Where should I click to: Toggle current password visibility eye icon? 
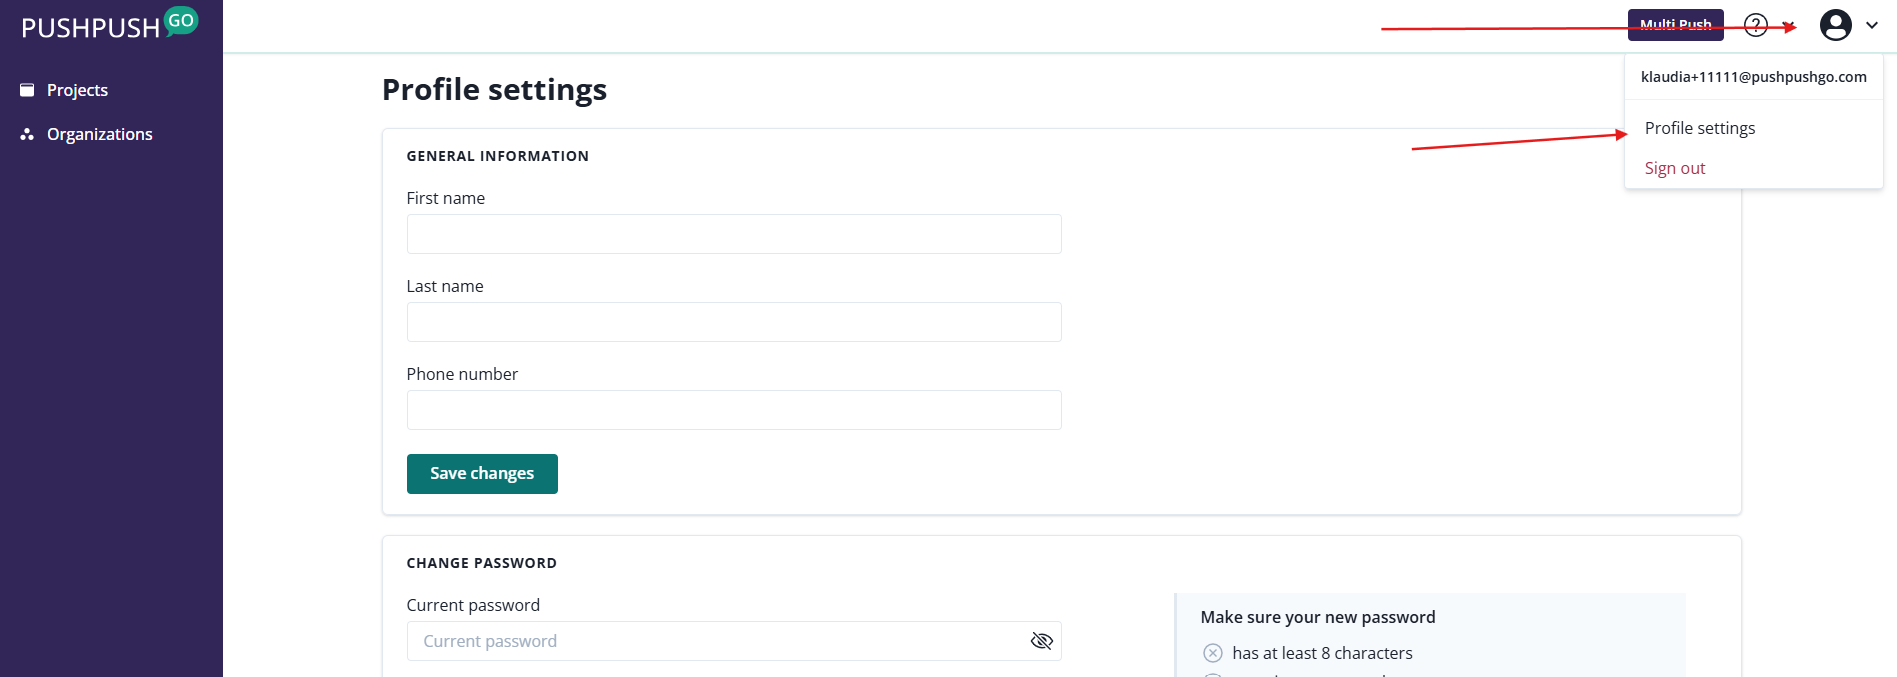[1041, 641]
